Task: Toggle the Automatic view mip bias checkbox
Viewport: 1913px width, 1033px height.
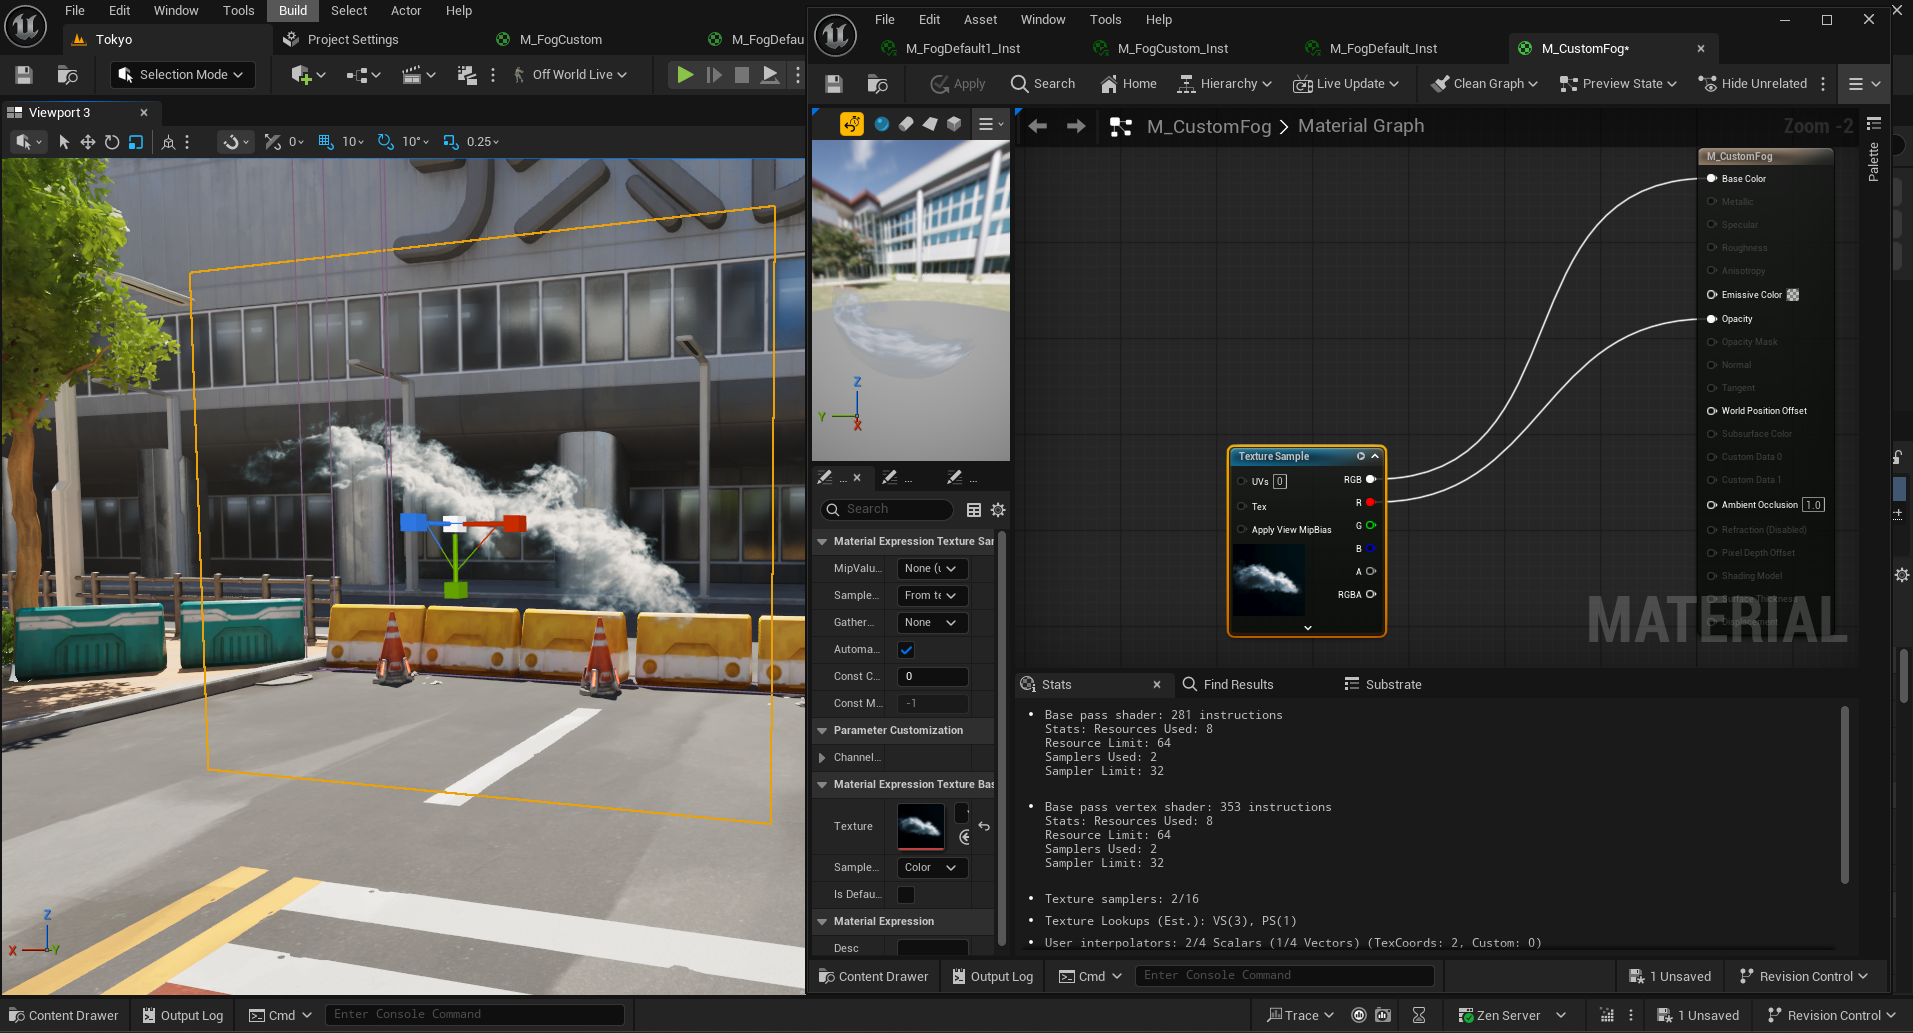Action: (906, 650)
